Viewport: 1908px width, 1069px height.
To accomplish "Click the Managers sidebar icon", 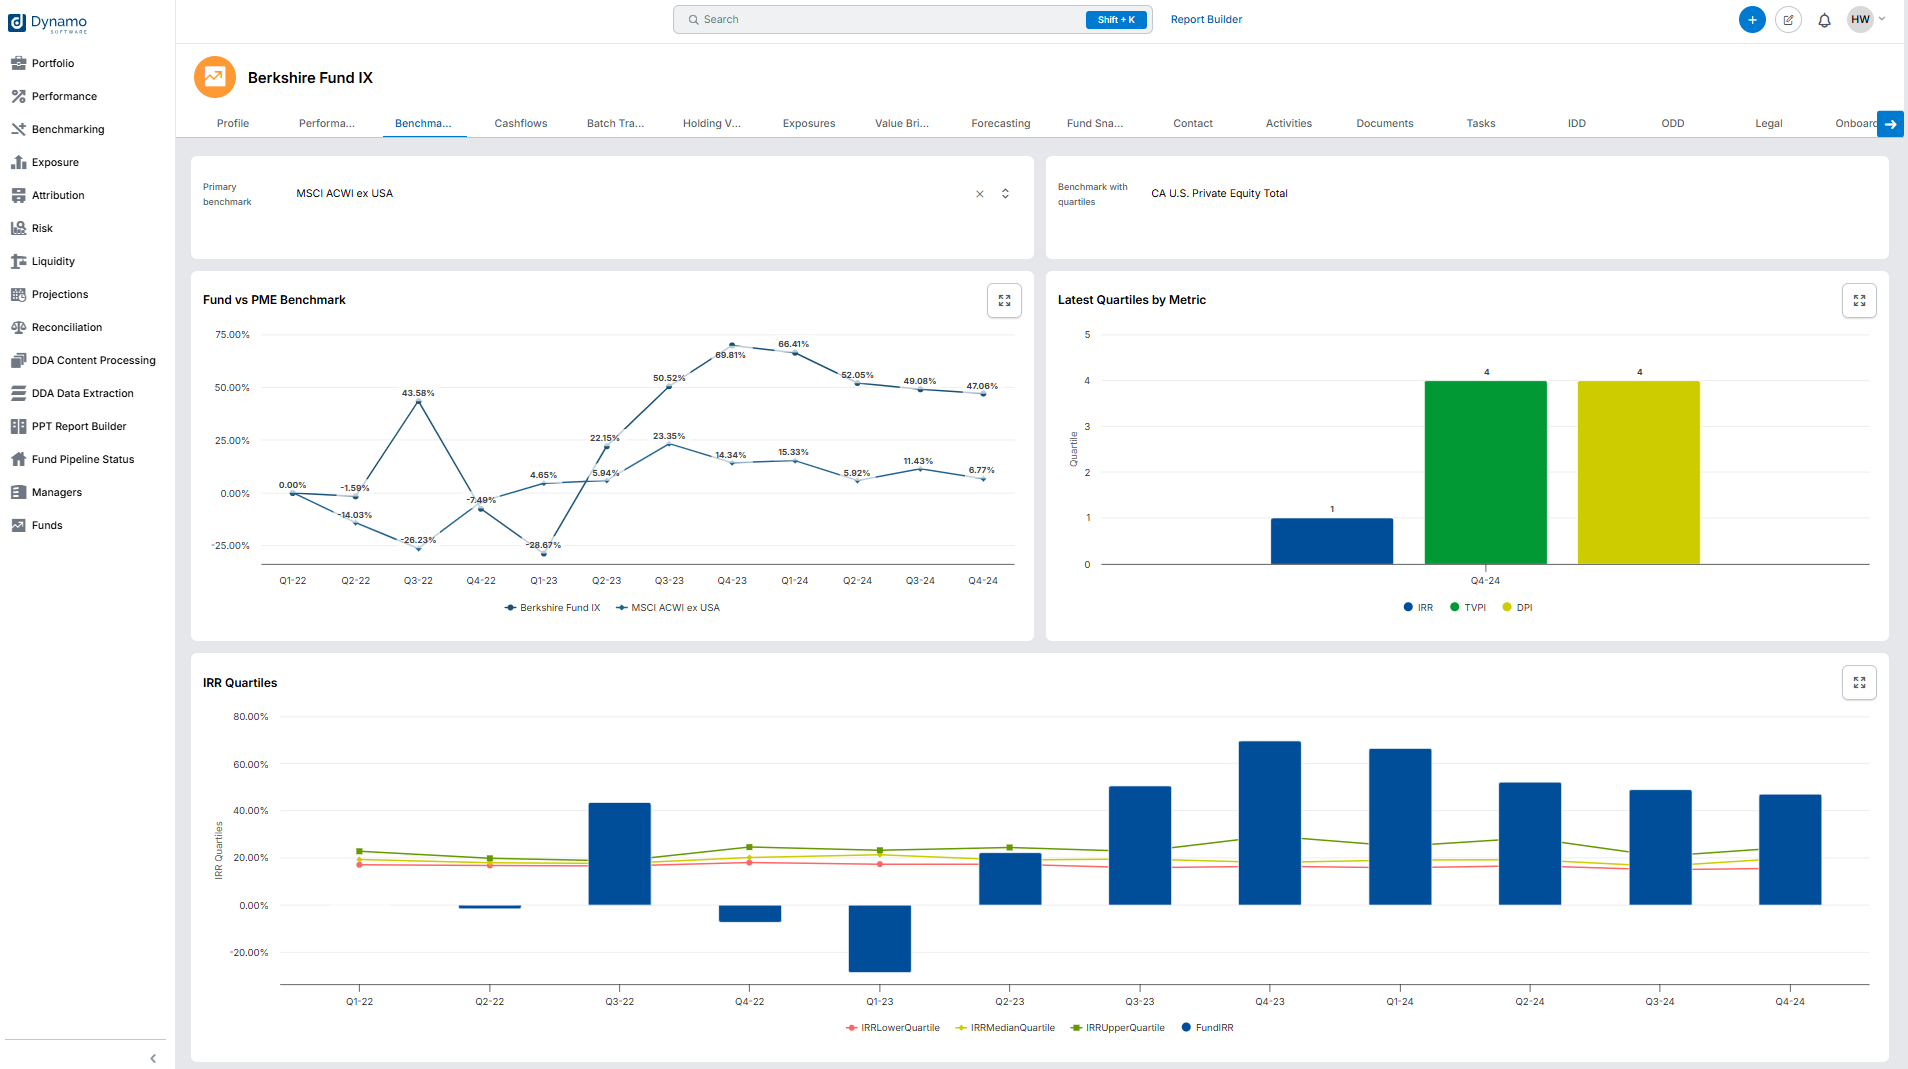I will [18, 492].
